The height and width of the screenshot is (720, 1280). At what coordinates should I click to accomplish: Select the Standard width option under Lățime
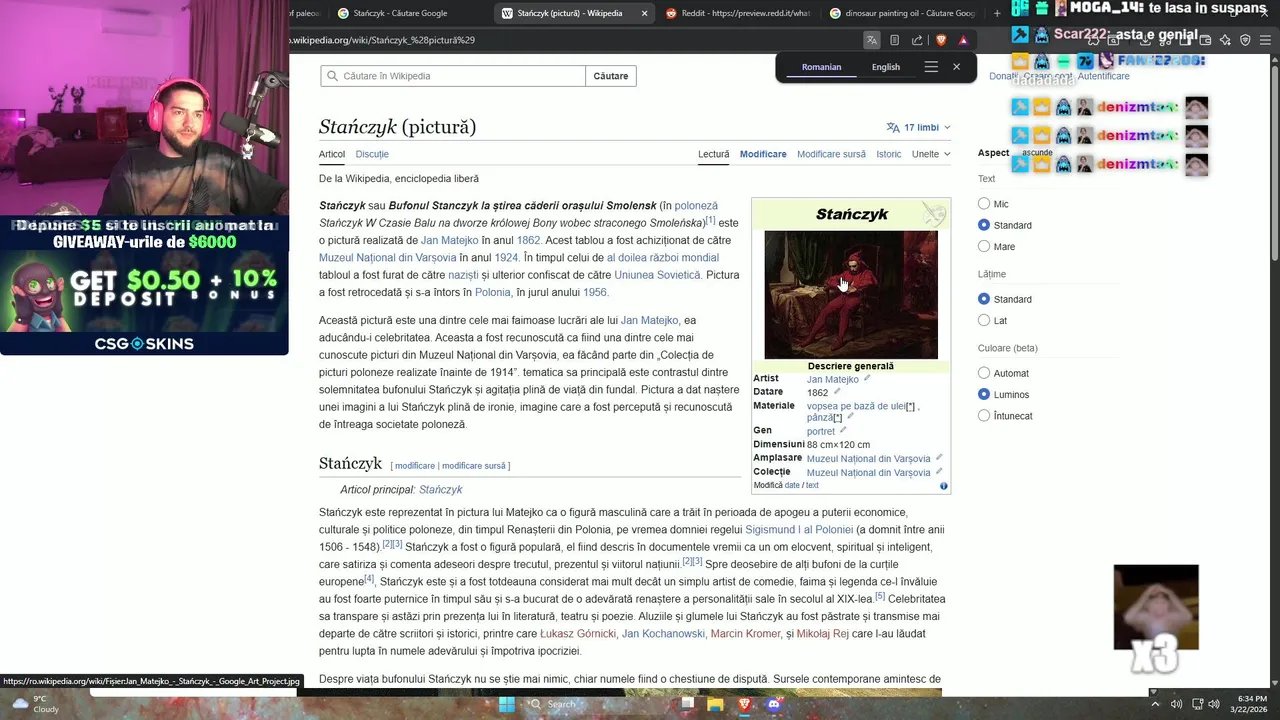(x=984, y=299)
